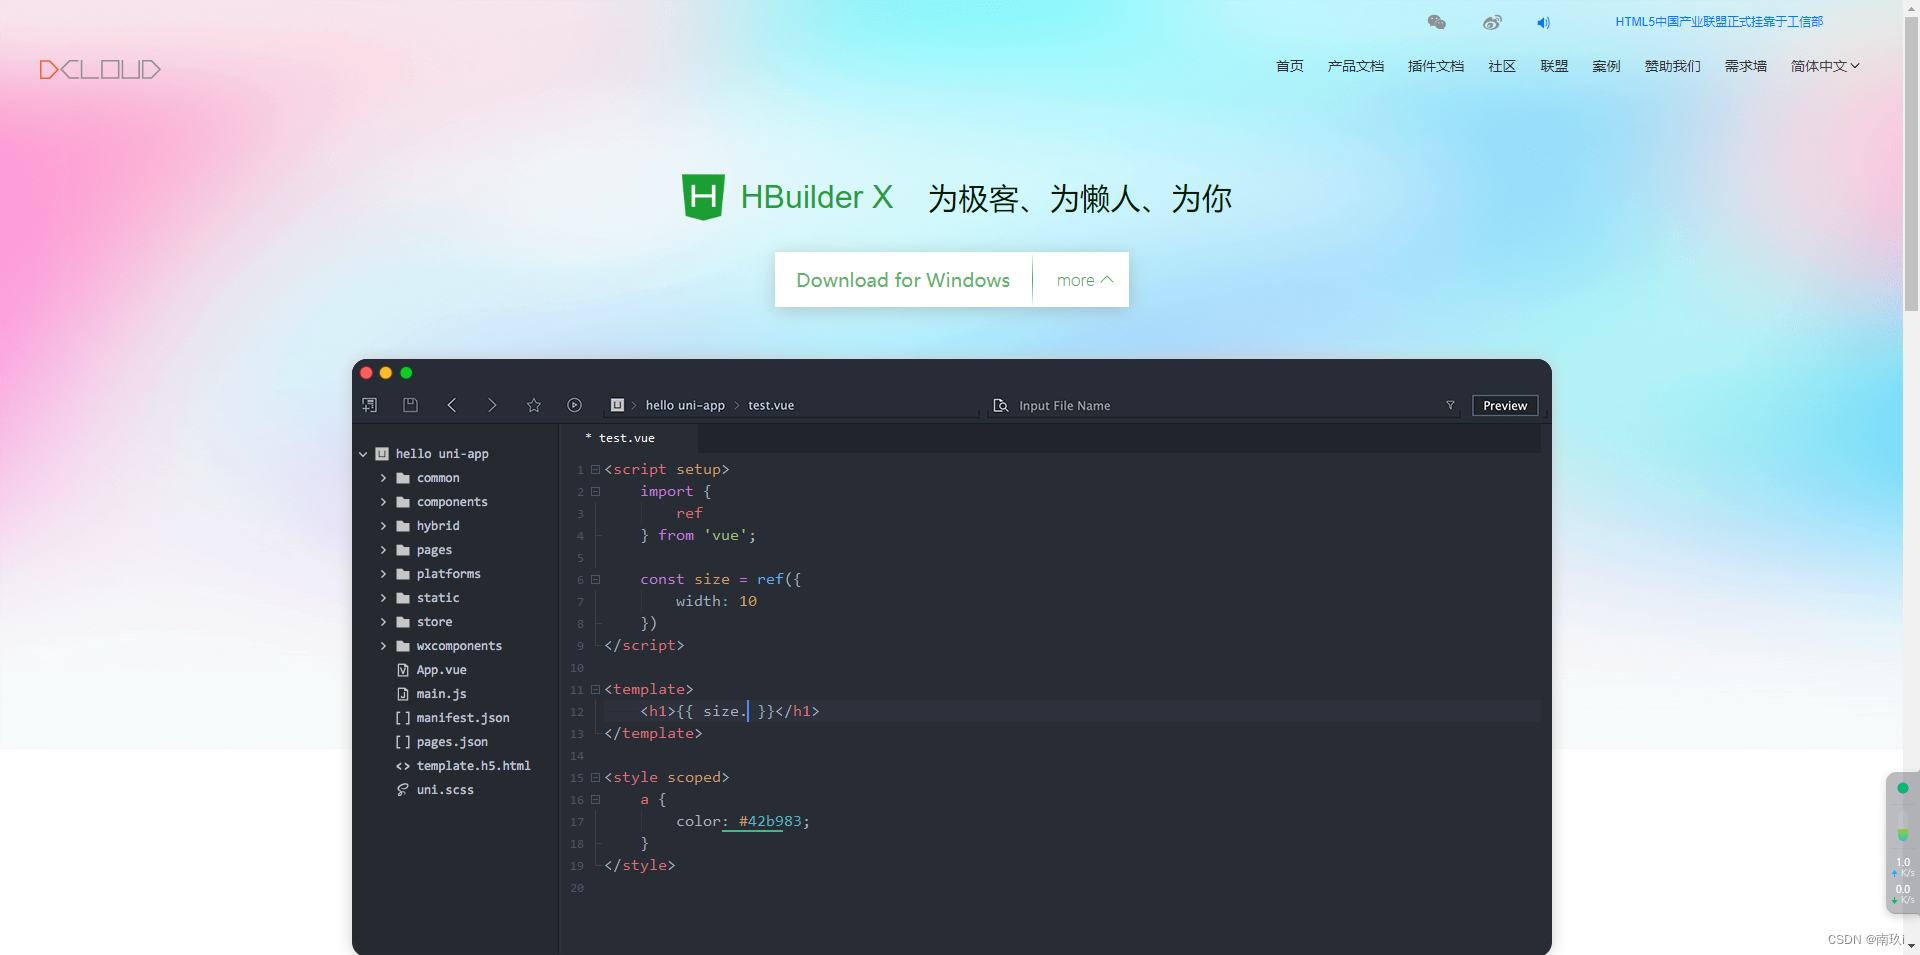Click the uni.scss file icon
The image size is (1920, 955).
(x=403, y=790)
